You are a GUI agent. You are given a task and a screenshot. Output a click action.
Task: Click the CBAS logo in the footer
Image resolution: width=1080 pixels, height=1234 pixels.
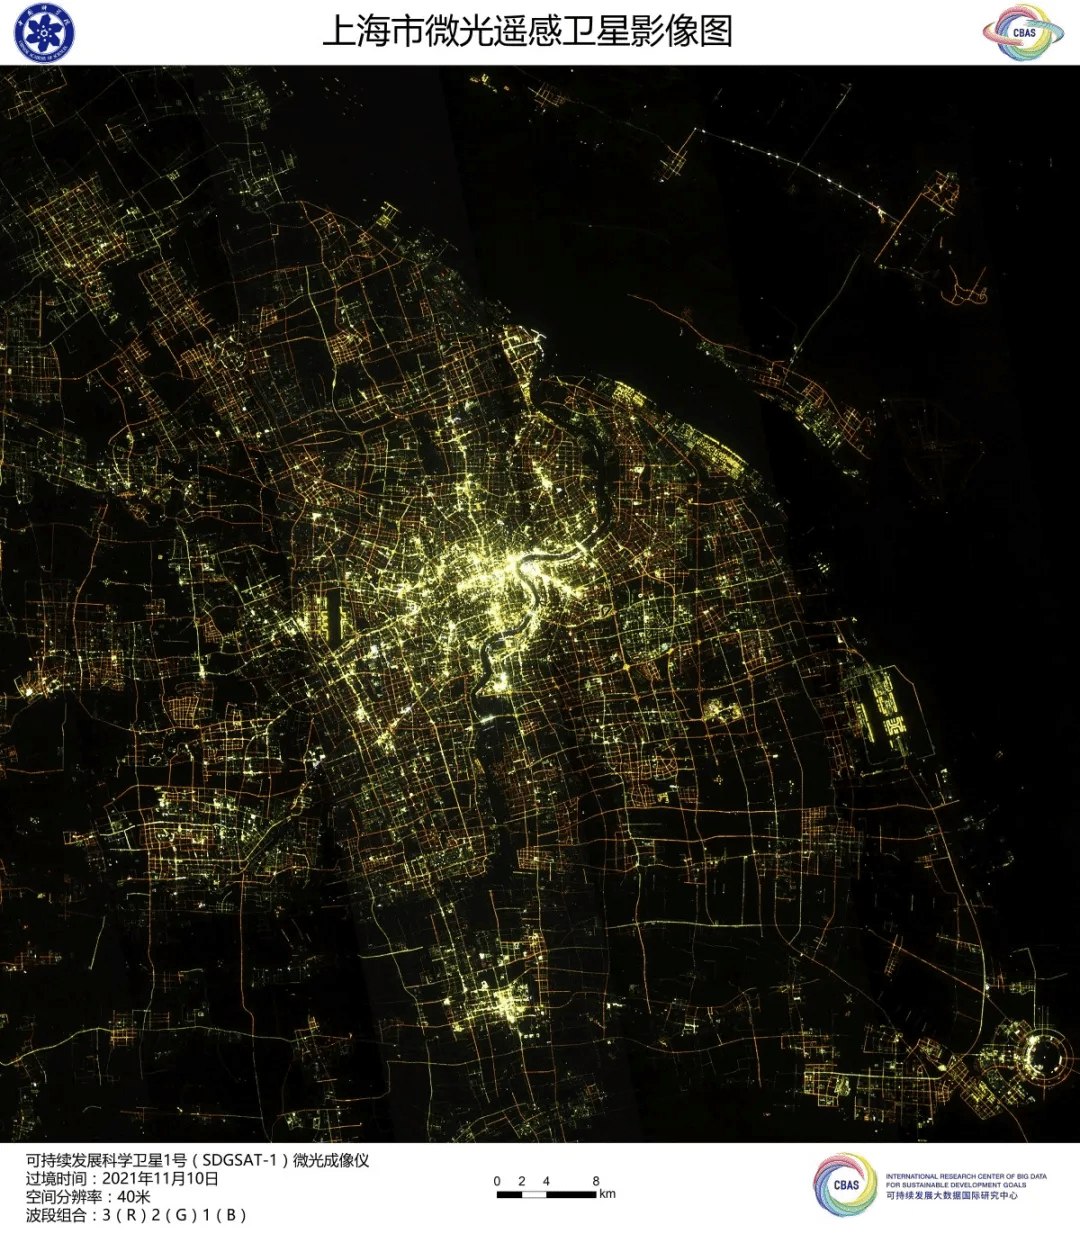[x=845, y=1185]
